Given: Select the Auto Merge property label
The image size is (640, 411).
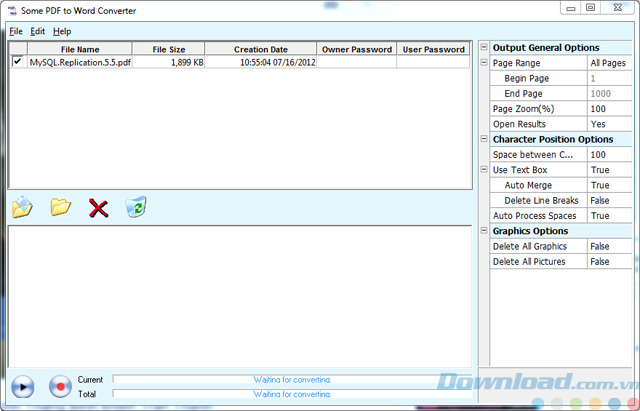Looking at the screenshot, I should (528, 185).
